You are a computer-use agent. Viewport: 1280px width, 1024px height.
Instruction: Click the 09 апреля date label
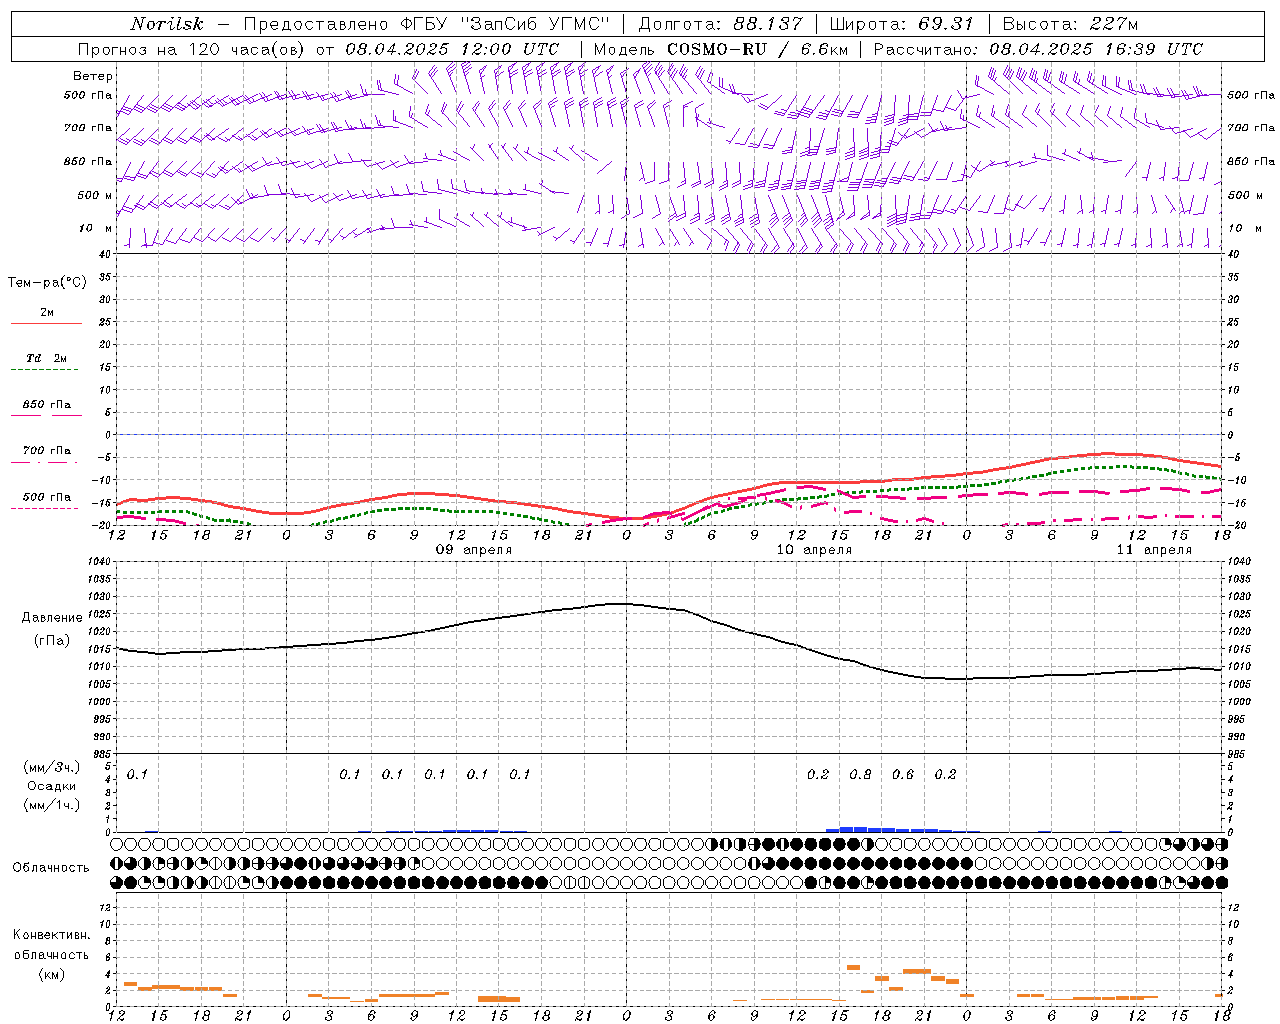coord(474,550)
